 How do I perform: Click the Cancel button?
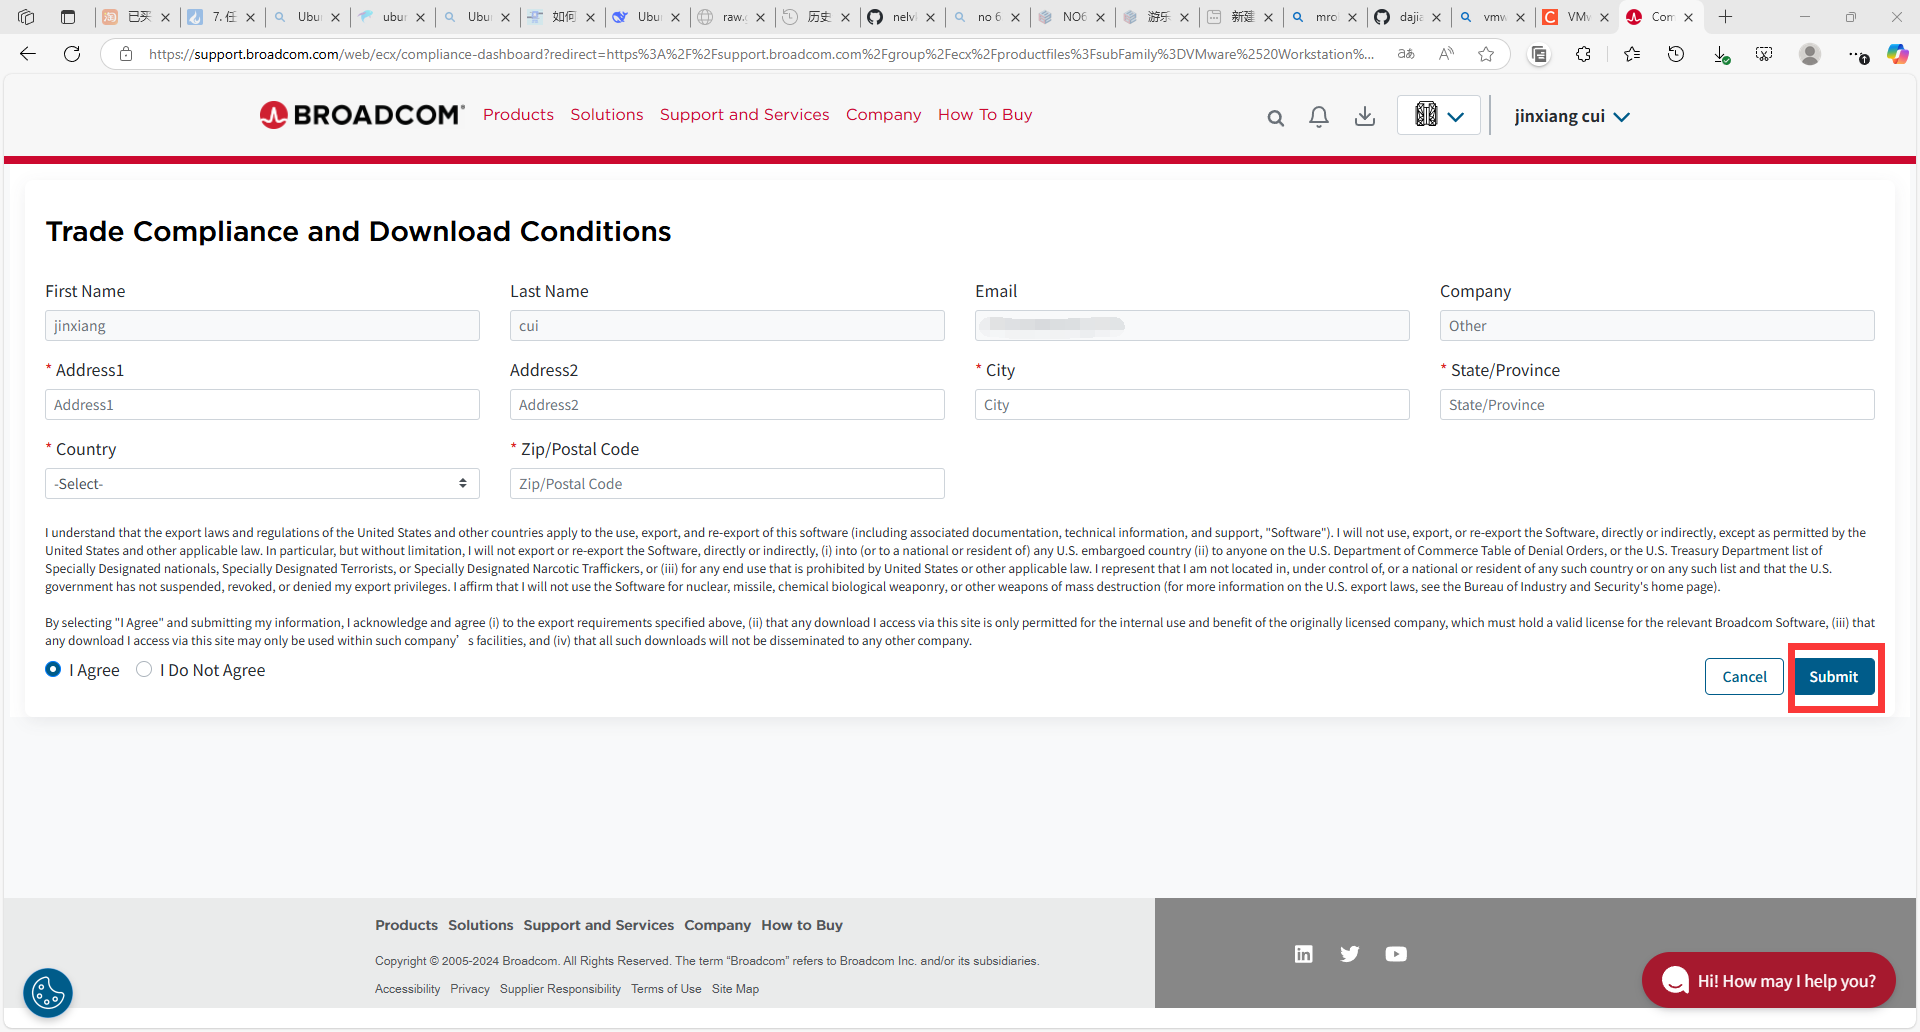click(x=1743, y=677)
